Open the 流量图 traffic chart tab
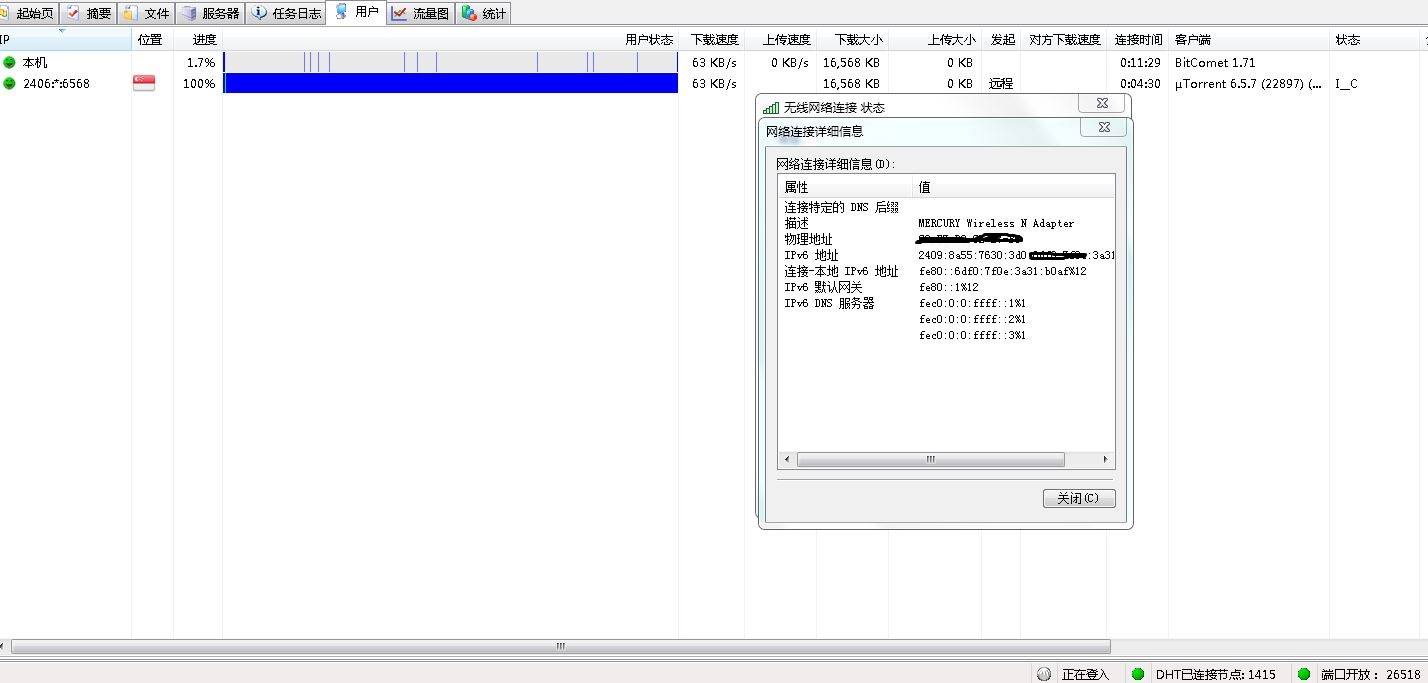This screenshot has width=1428, height=683. tap(420, 13)
